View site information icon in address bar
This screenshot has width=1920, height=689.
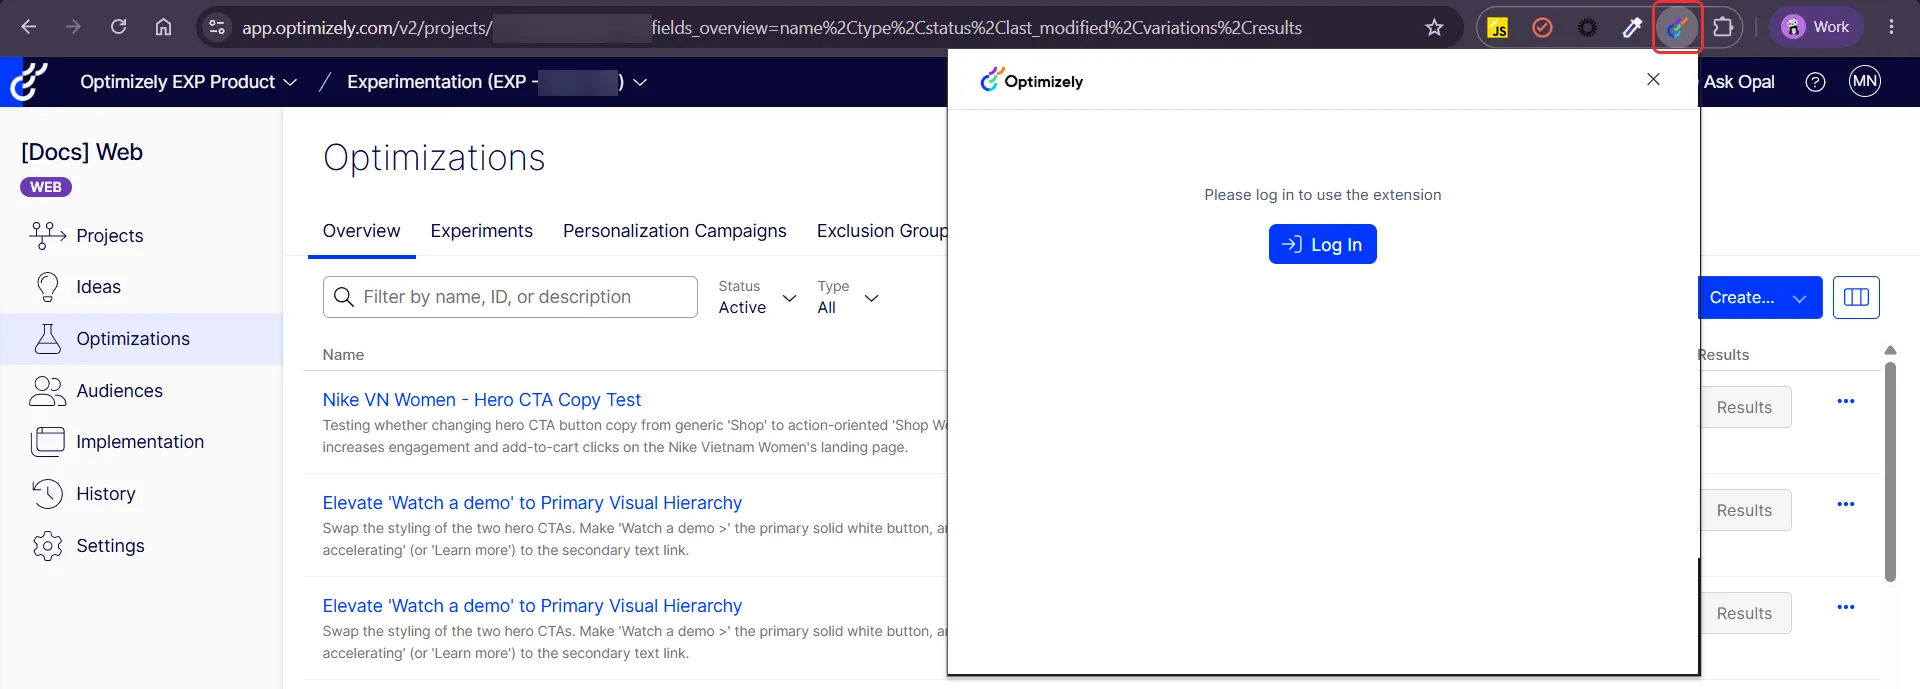point(216,27)
